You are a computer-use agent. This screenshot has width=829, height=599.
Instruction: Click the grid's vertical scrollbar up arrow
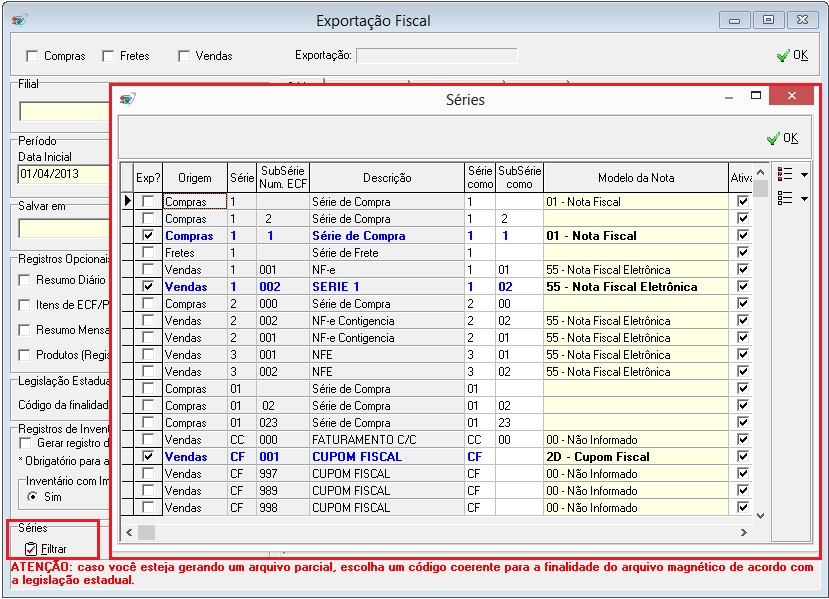760,172
